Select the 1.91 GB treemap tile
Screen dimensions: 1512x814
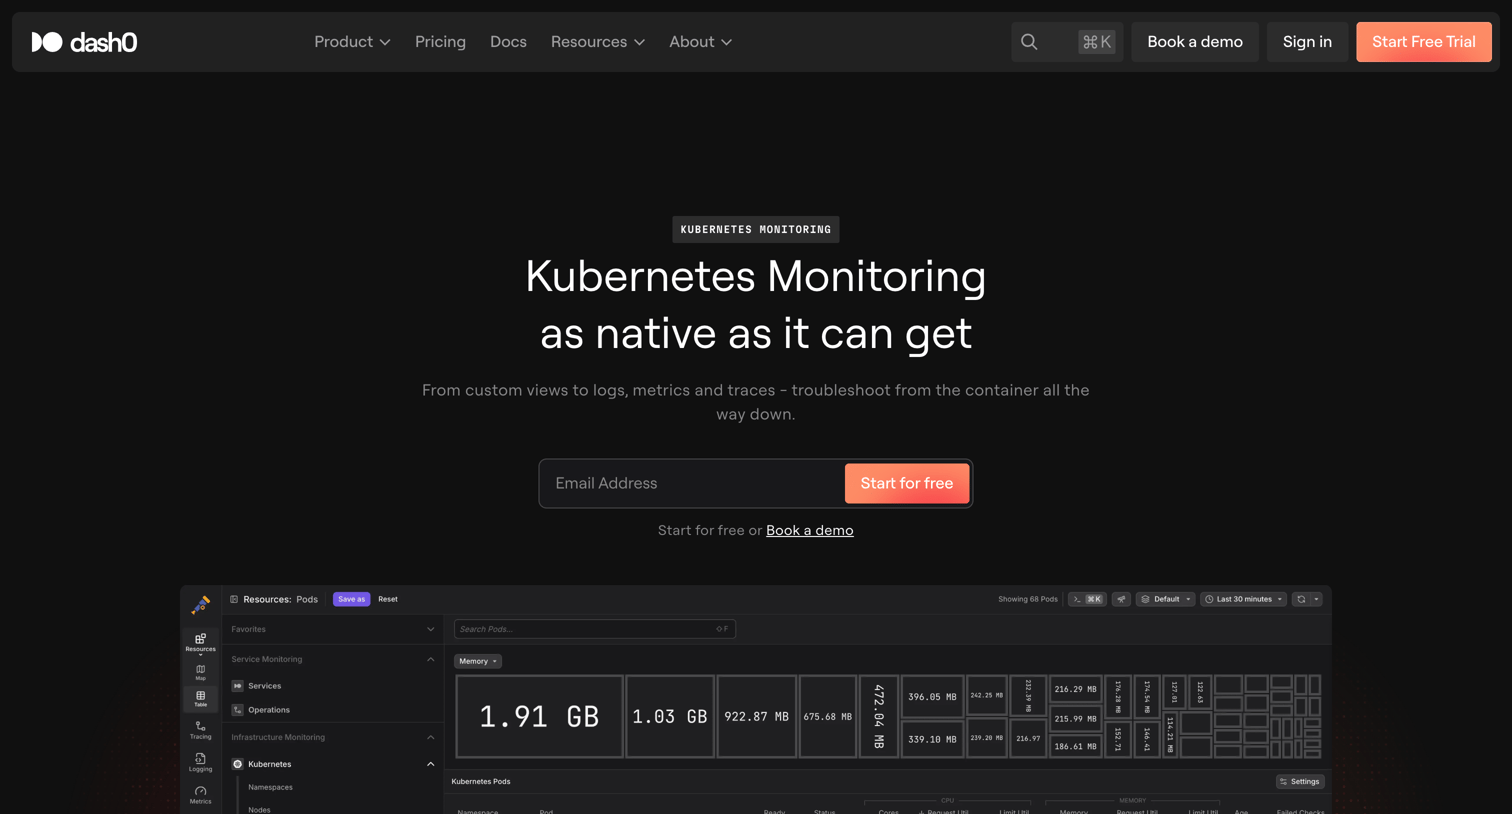[x=539, y=716]
